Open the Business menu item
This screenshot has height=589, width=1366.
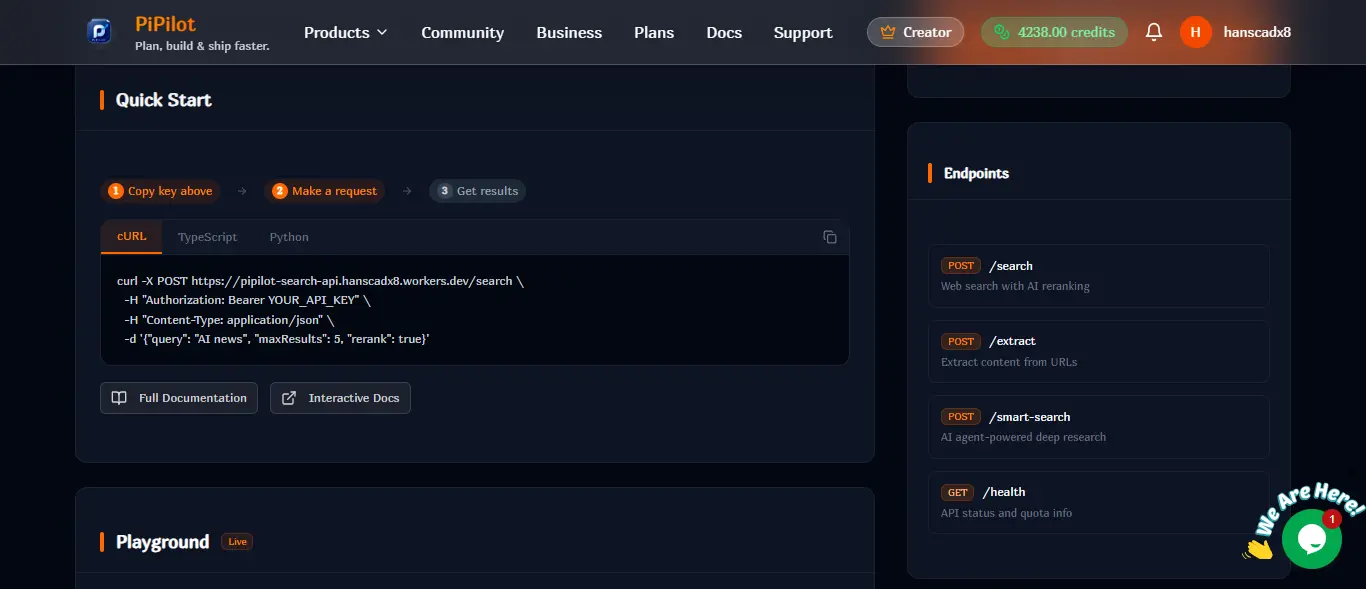569,32
